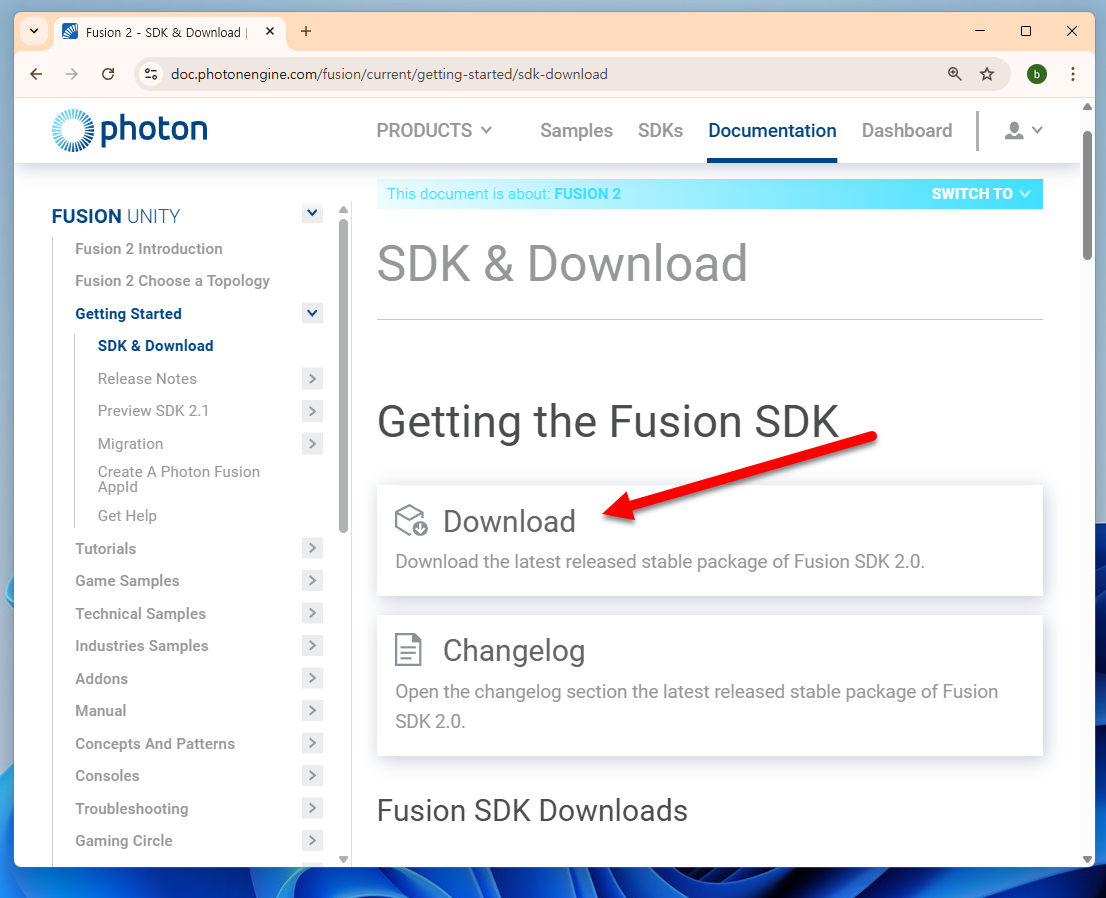Expand the Manual arrow
Screen dimensions: 1106x898
point(312,710)
